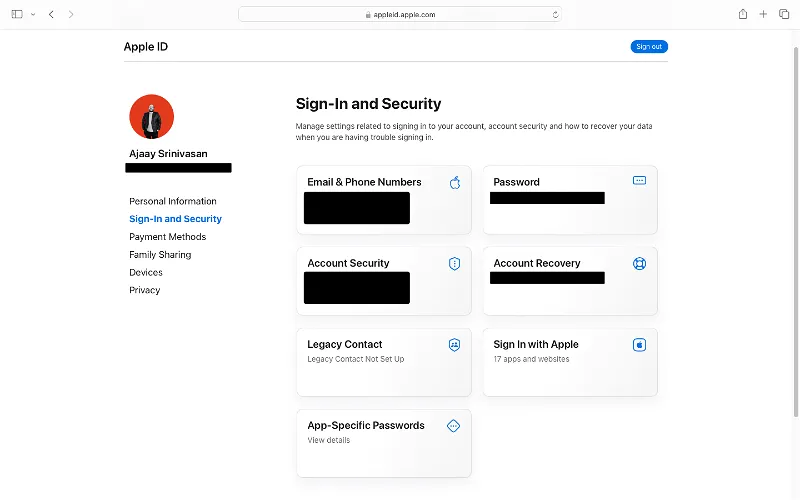800x500 pixels.
Task: Show the tab overview icon
Action: pyautogui.click(x=784, y=14)
